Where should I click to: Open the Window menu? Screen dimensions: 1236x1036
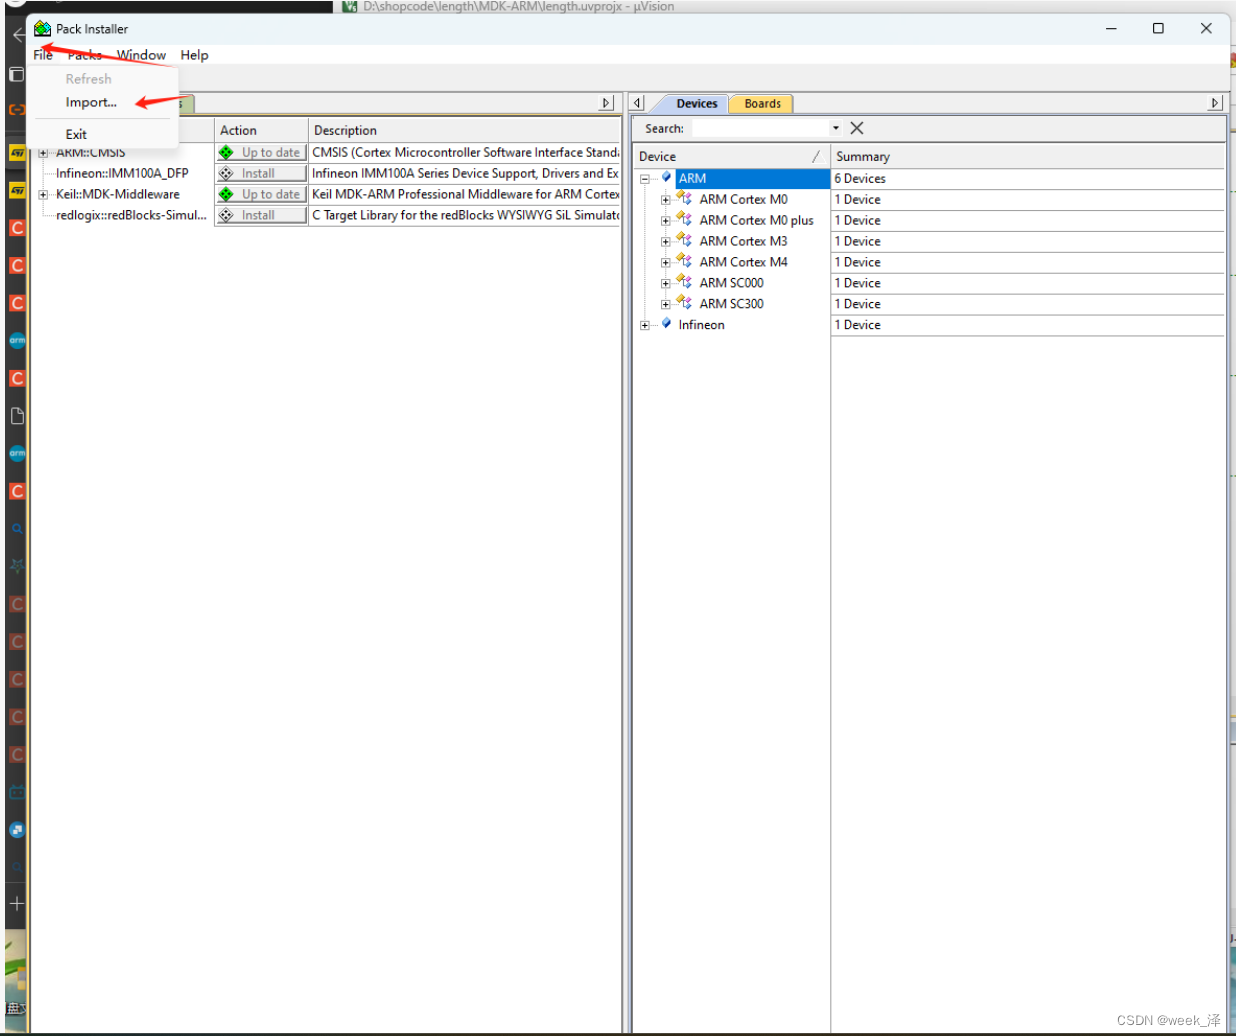point(141,55)
